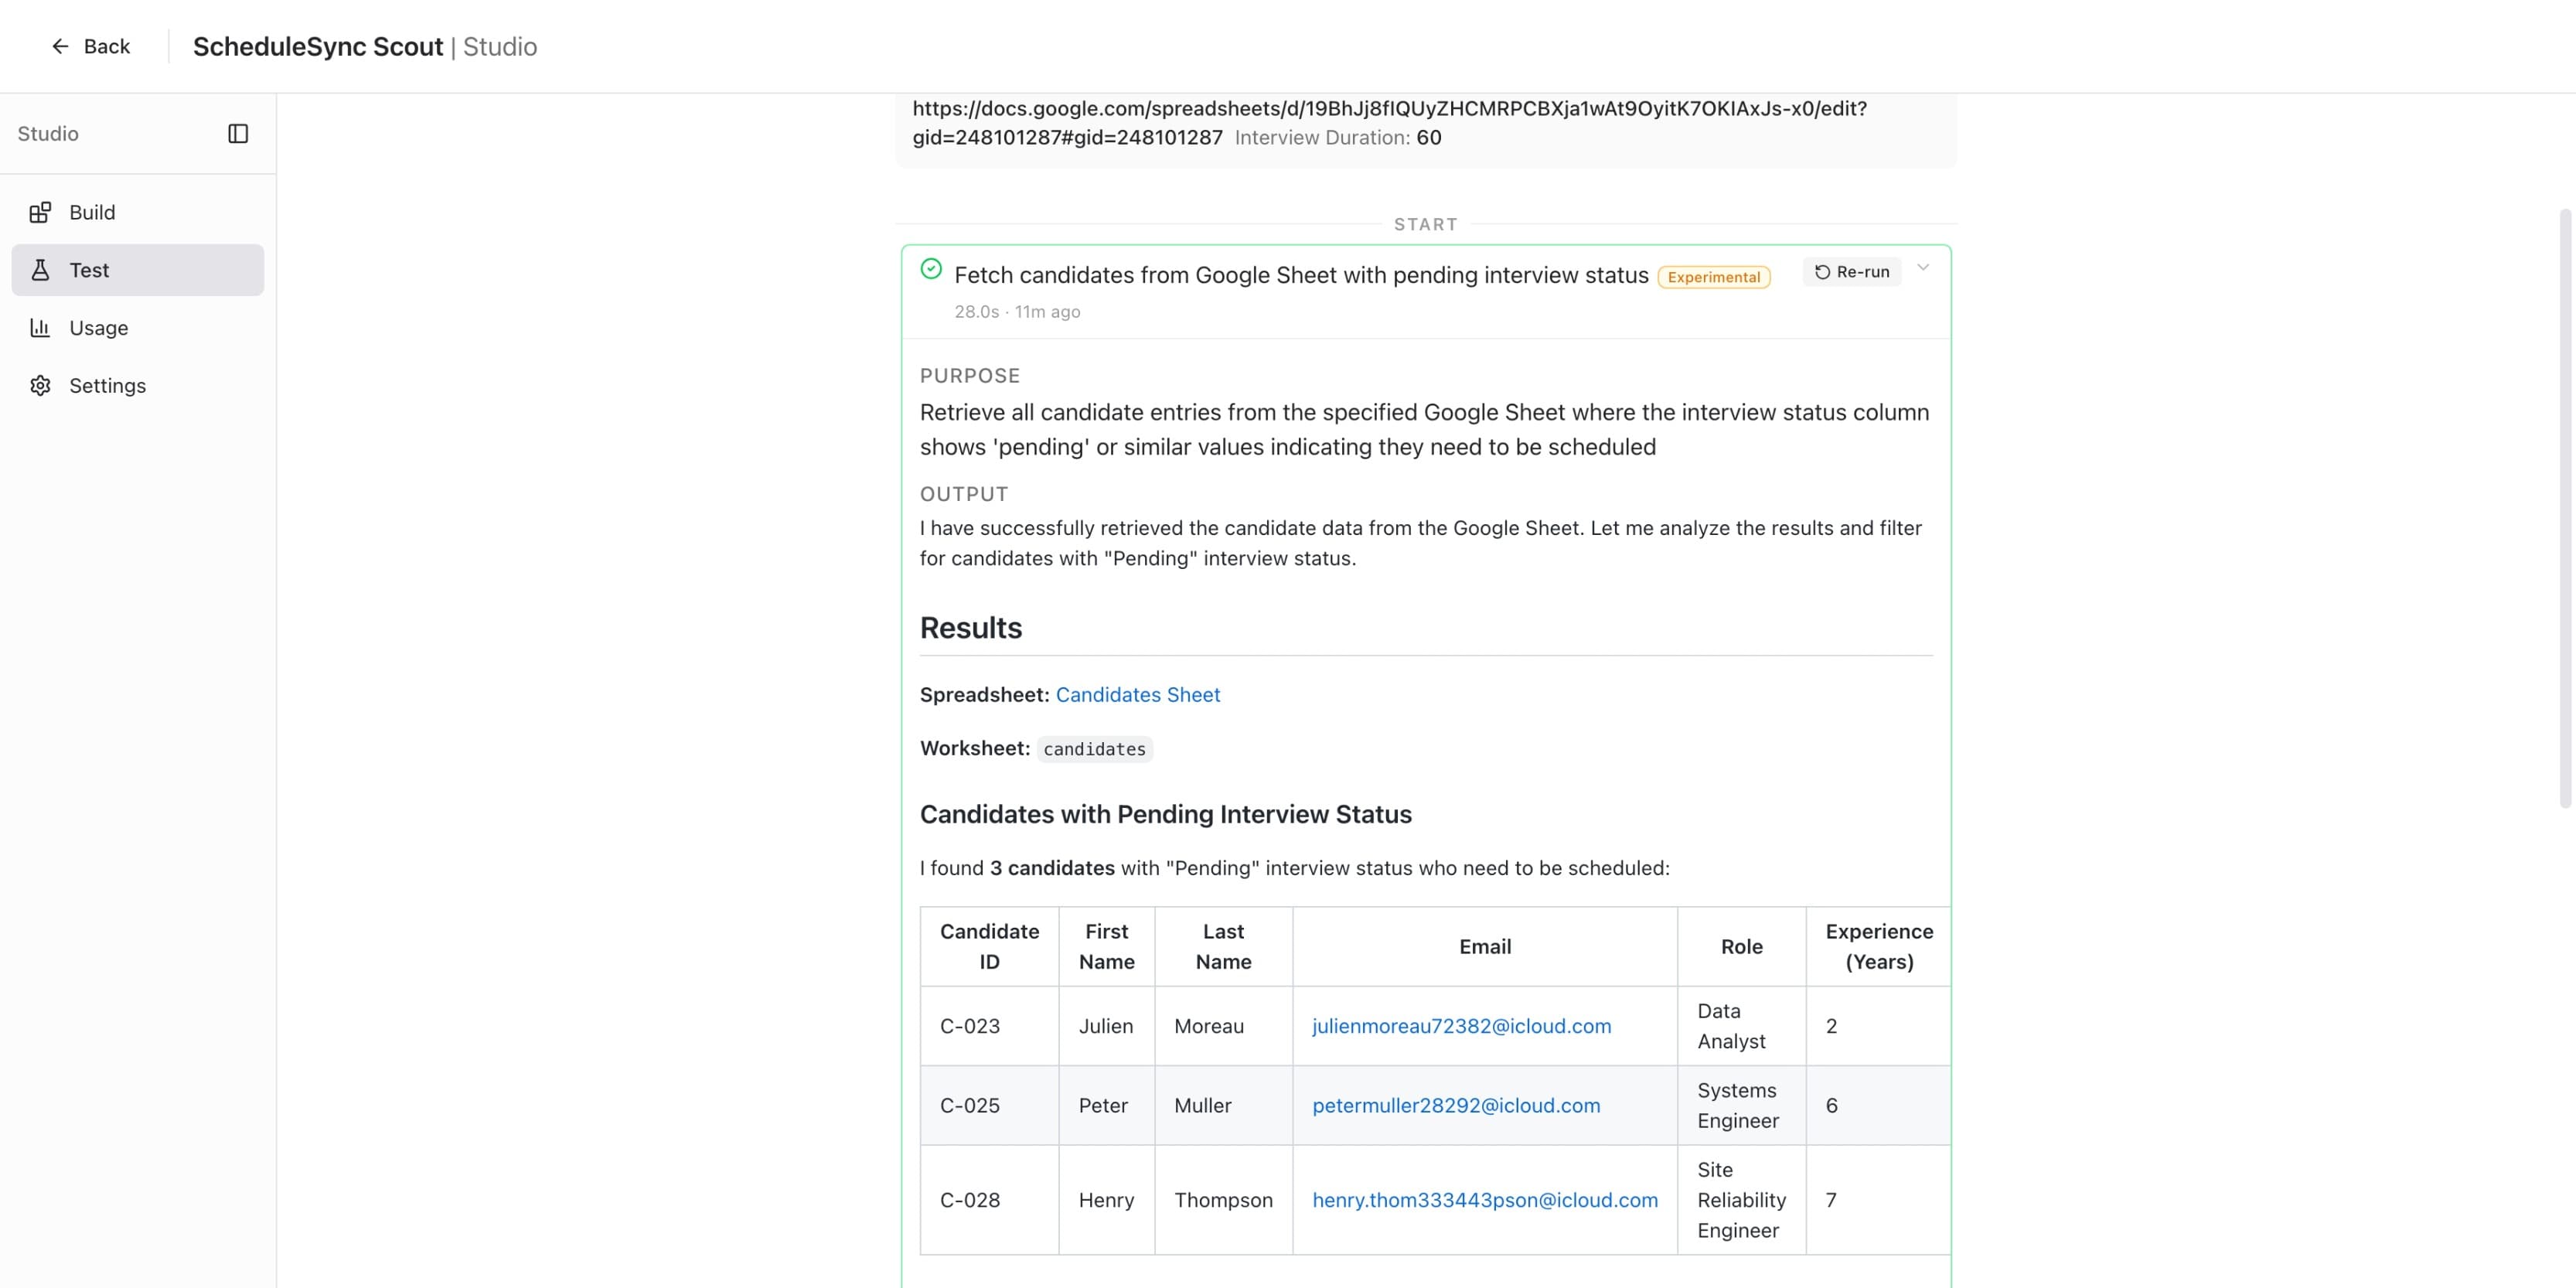
Task: Open Usage via the bar chart icon
Action: point(40,327)
